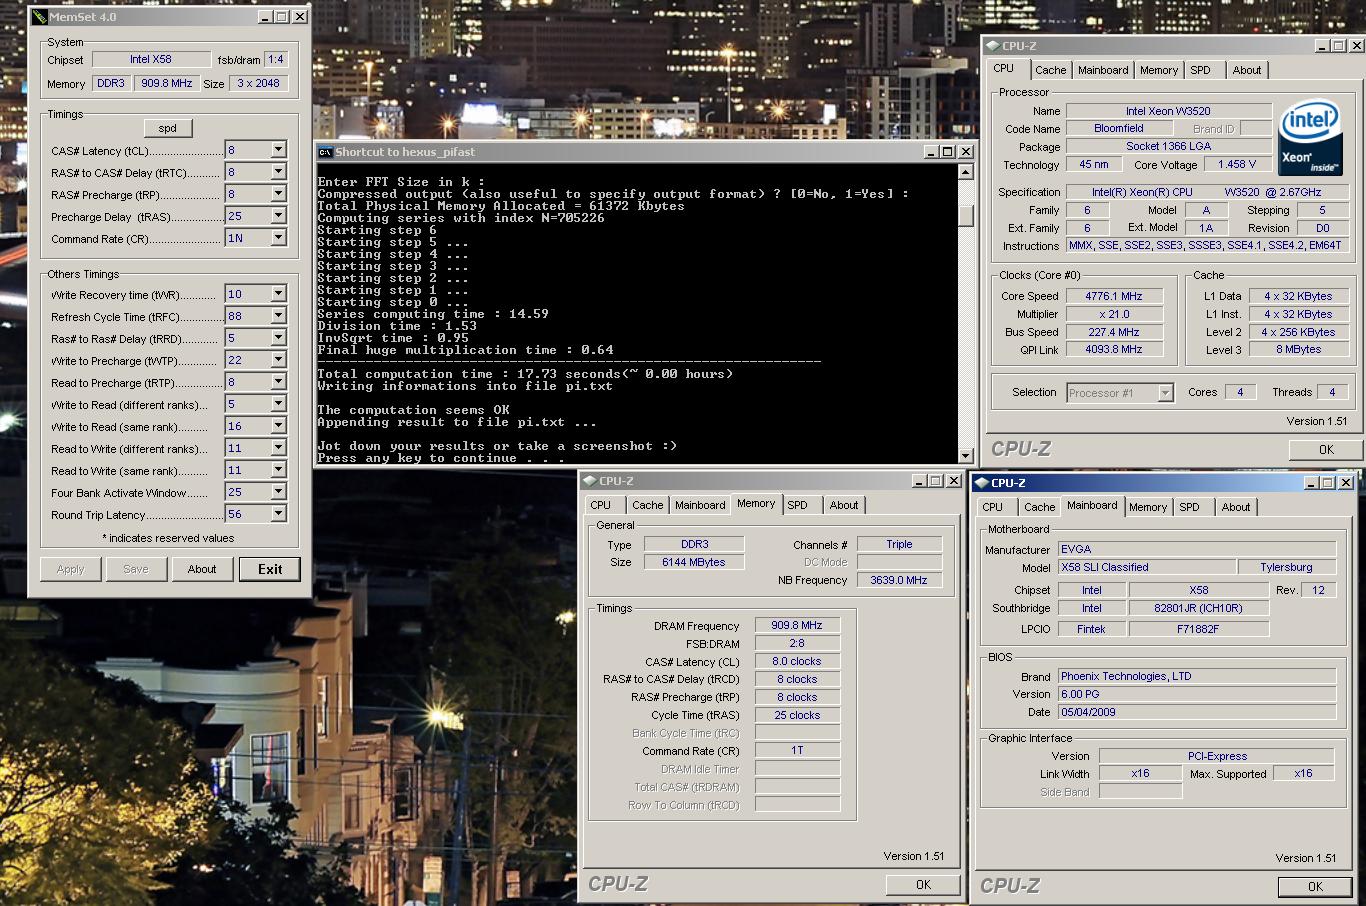The height and width of the screenshot is (906, 1366).
Task: Open About tab in CPU-Z Mainboard window
Action: pyautogui.click(x=1236, y=507)
